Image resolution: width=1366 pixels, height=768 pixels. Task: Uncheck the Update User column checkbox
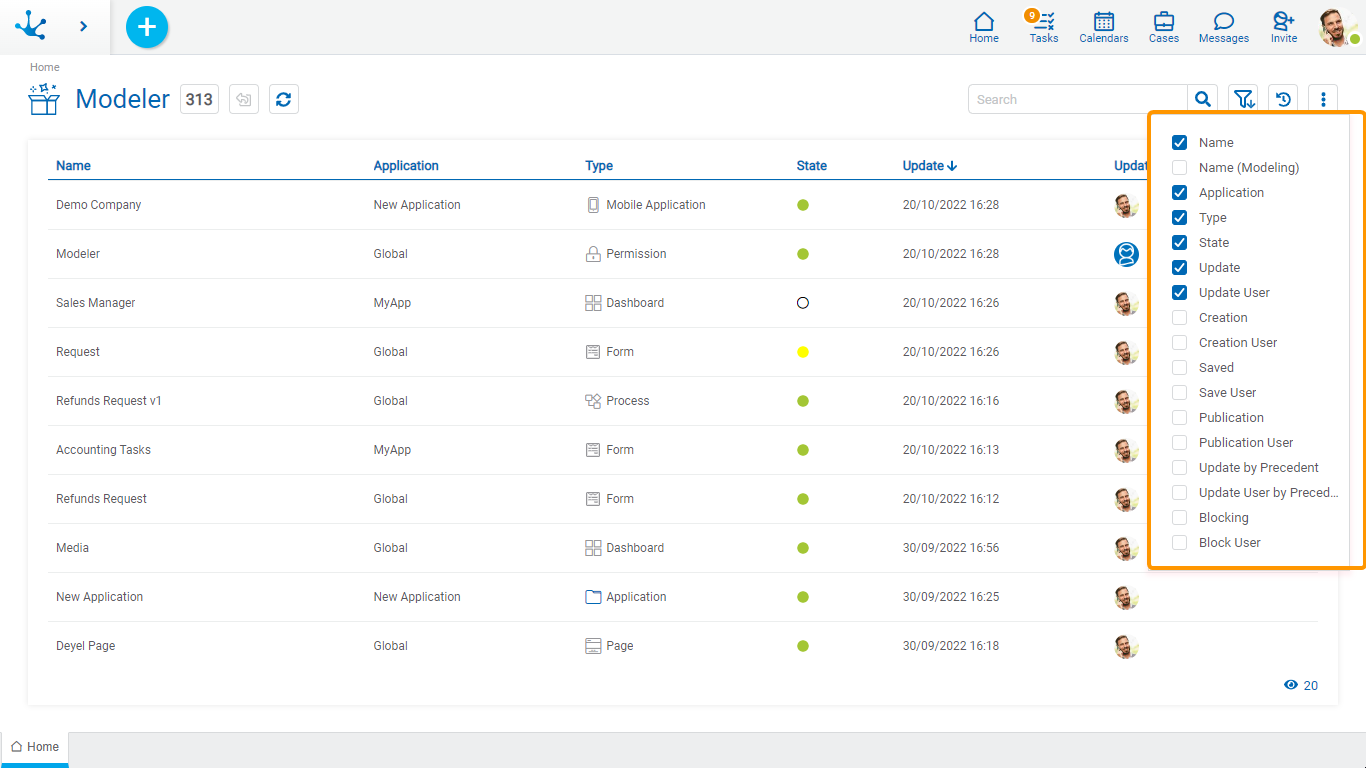point(1179,293)
